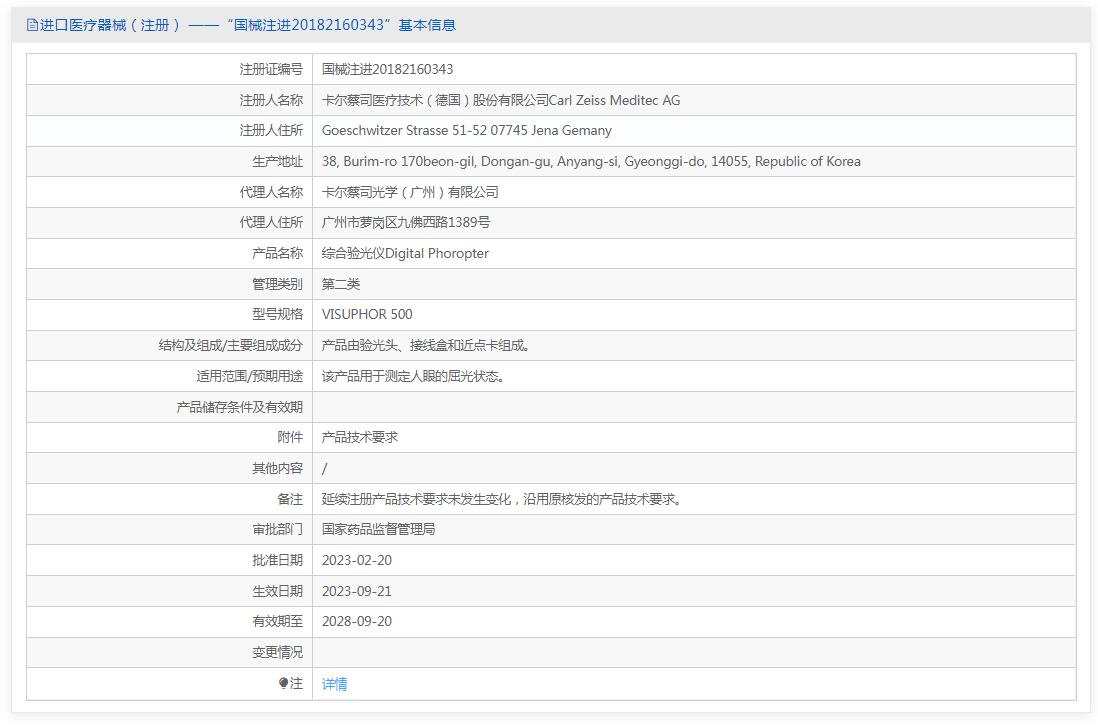Click the approval date 2023-02-20
Screen dimensions: 1098x728
357,560
